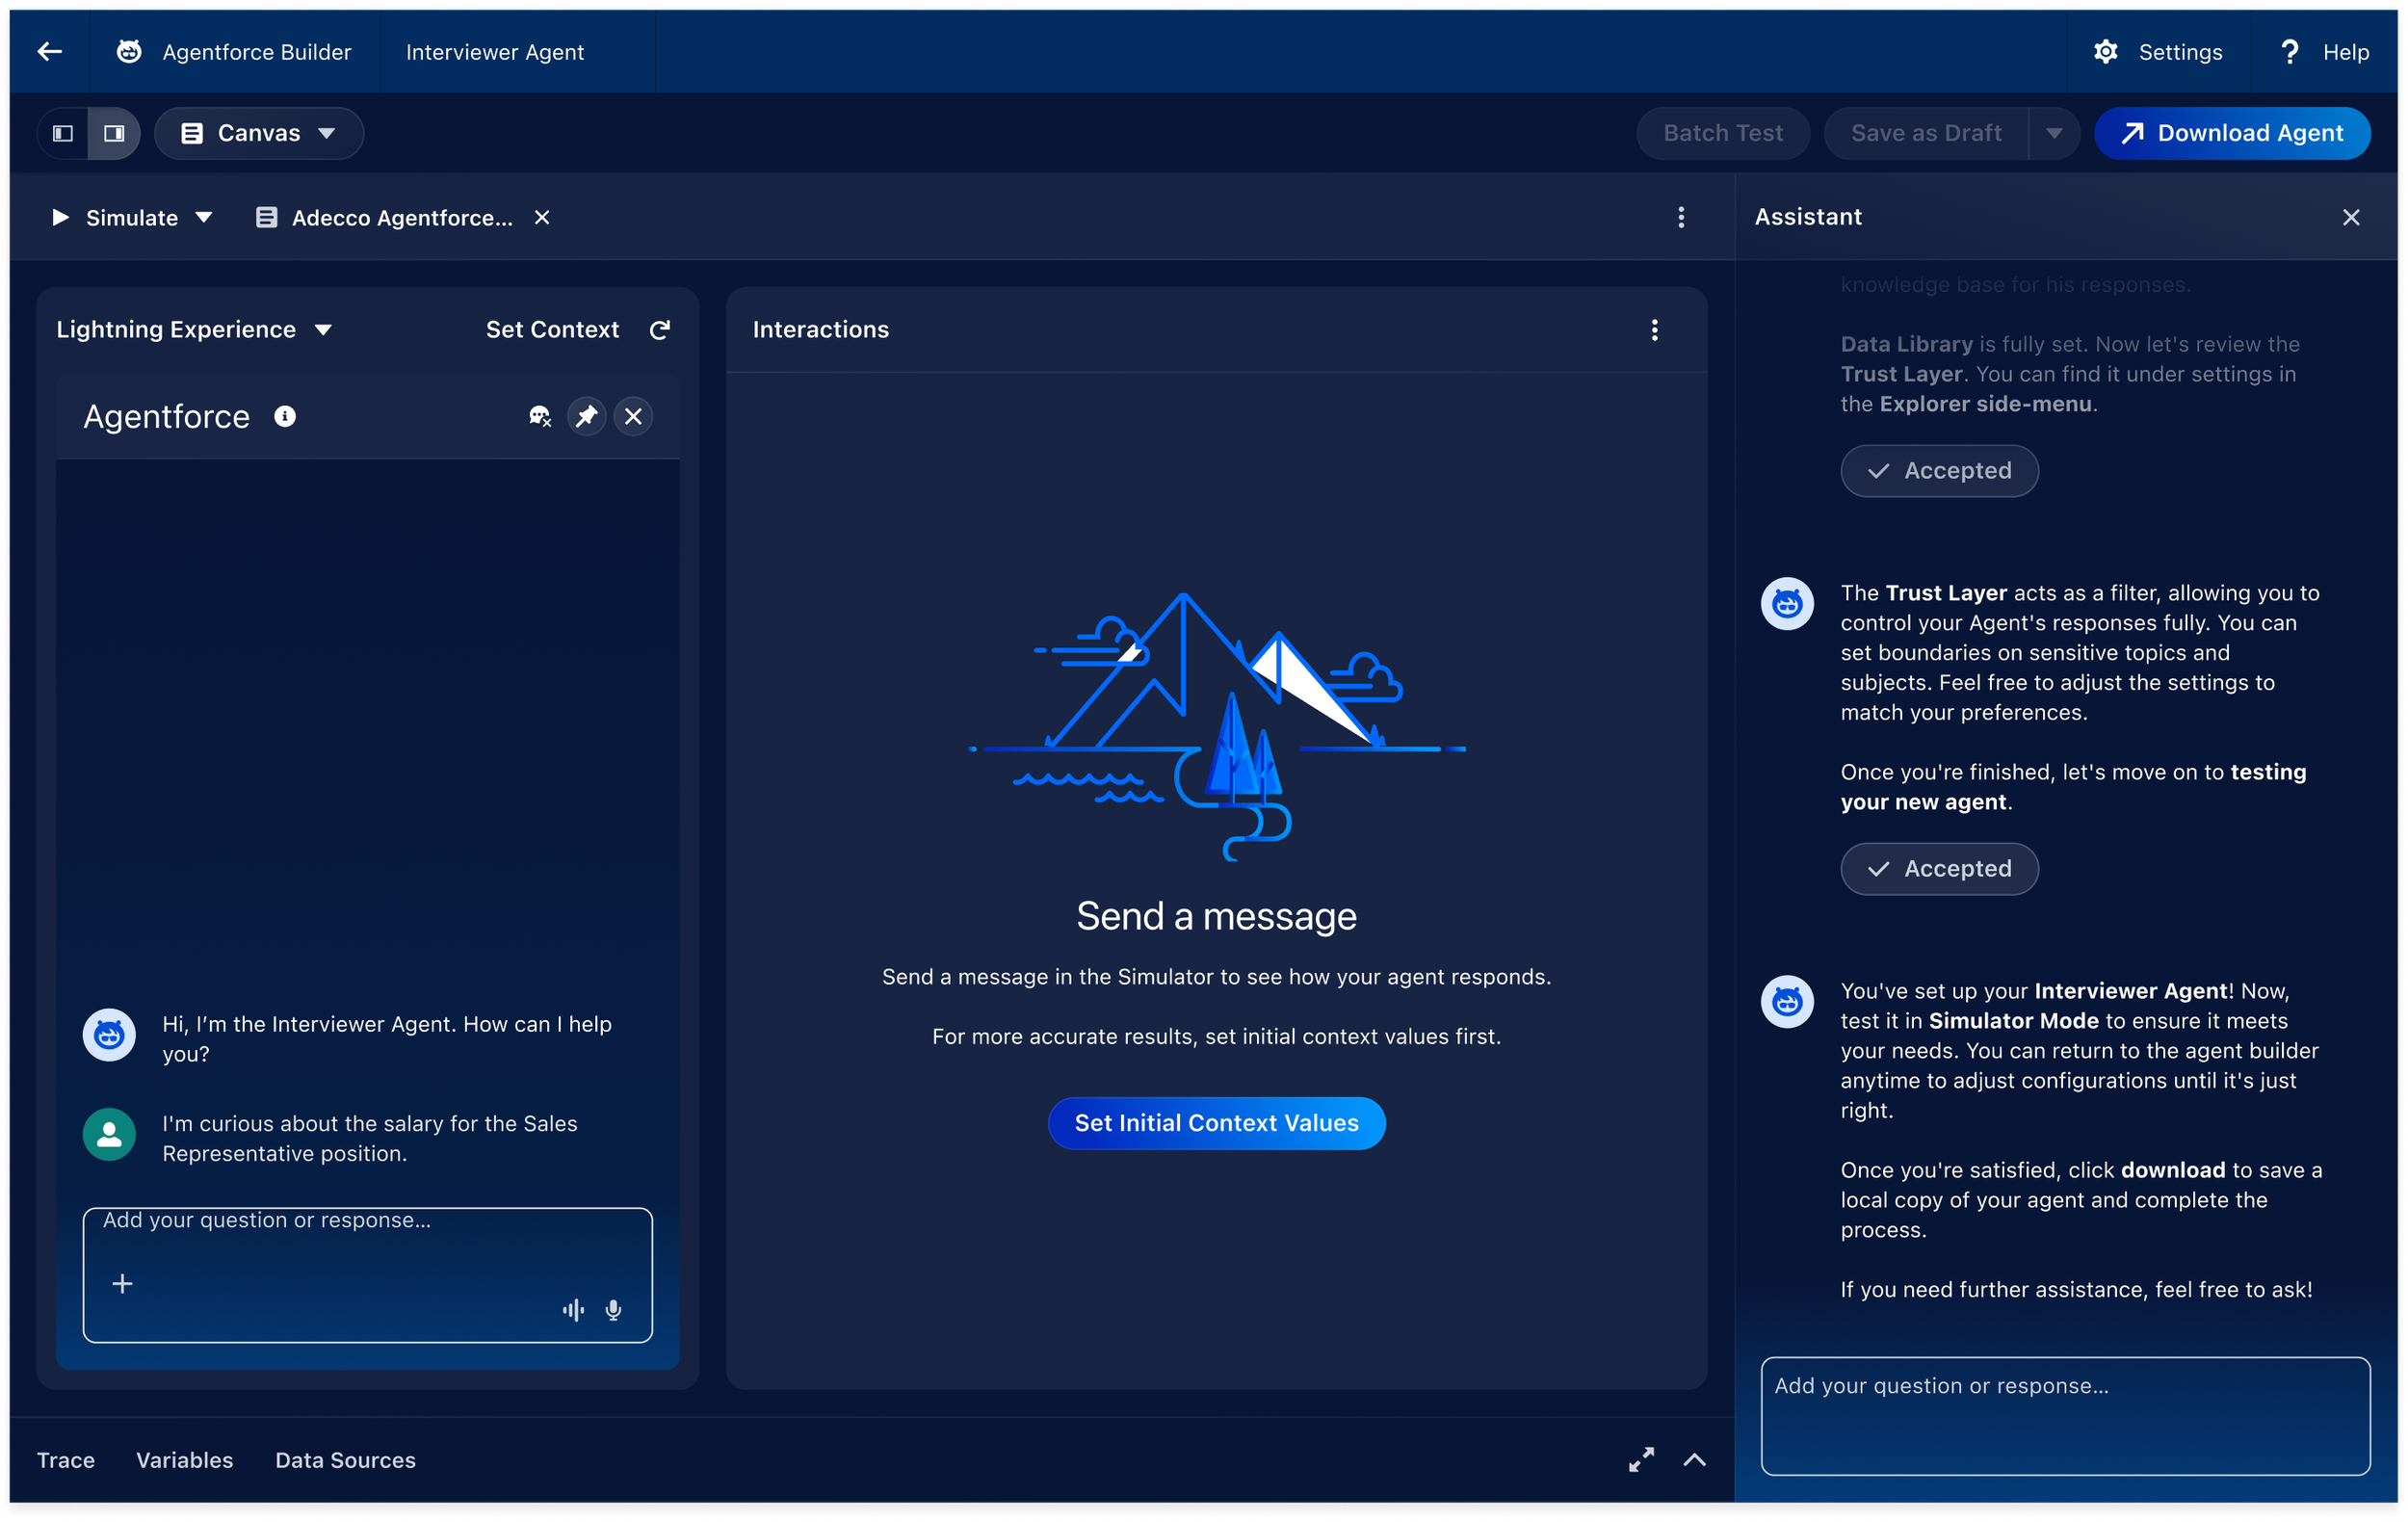Click the Download Agent button
The width and height of the screenshot is (2408, 1522).
tap(2231, 133)
